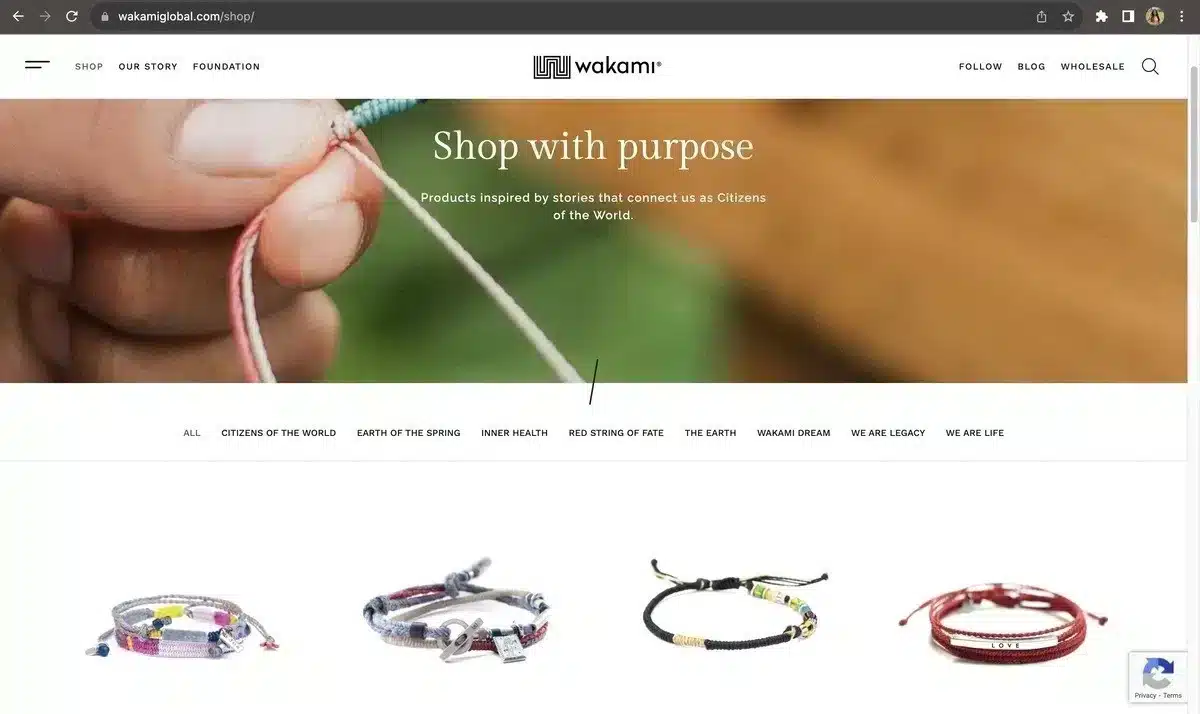Image resolution: width=1200 pixels, height=714 pixels.
Task: Click the red LOVE bracelet thumbnail
Action: (x=1002, y=622)
